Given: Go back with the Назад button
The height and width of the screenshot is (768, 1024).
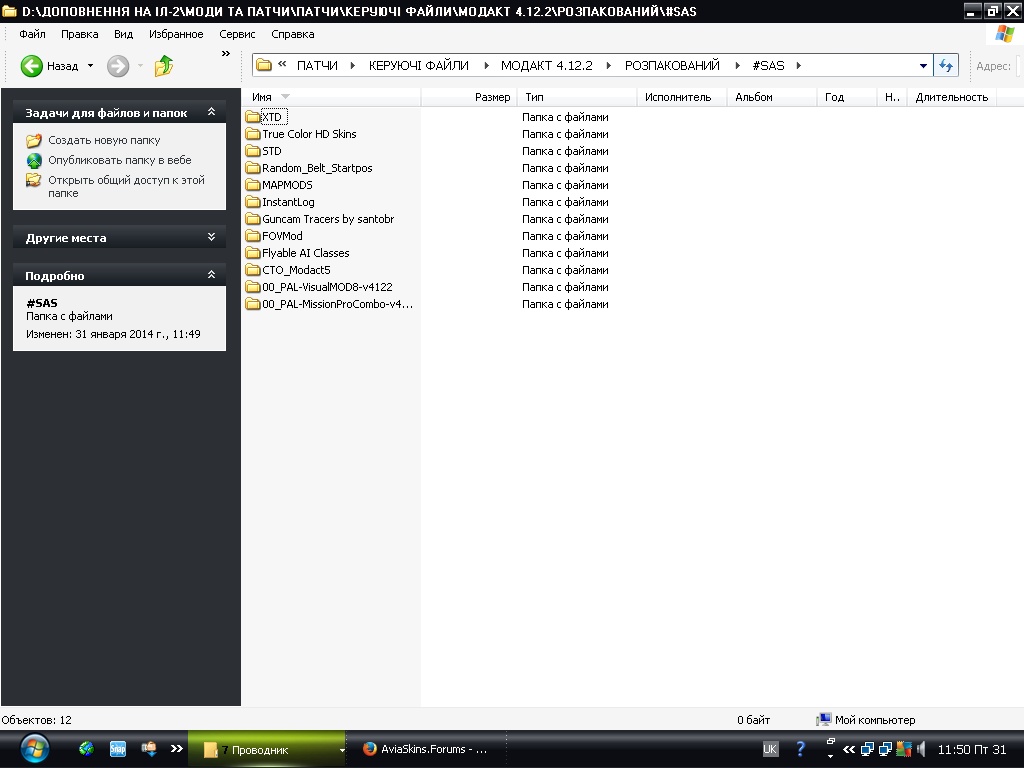Looking at the screenshot, I should [x=49, y=66].
